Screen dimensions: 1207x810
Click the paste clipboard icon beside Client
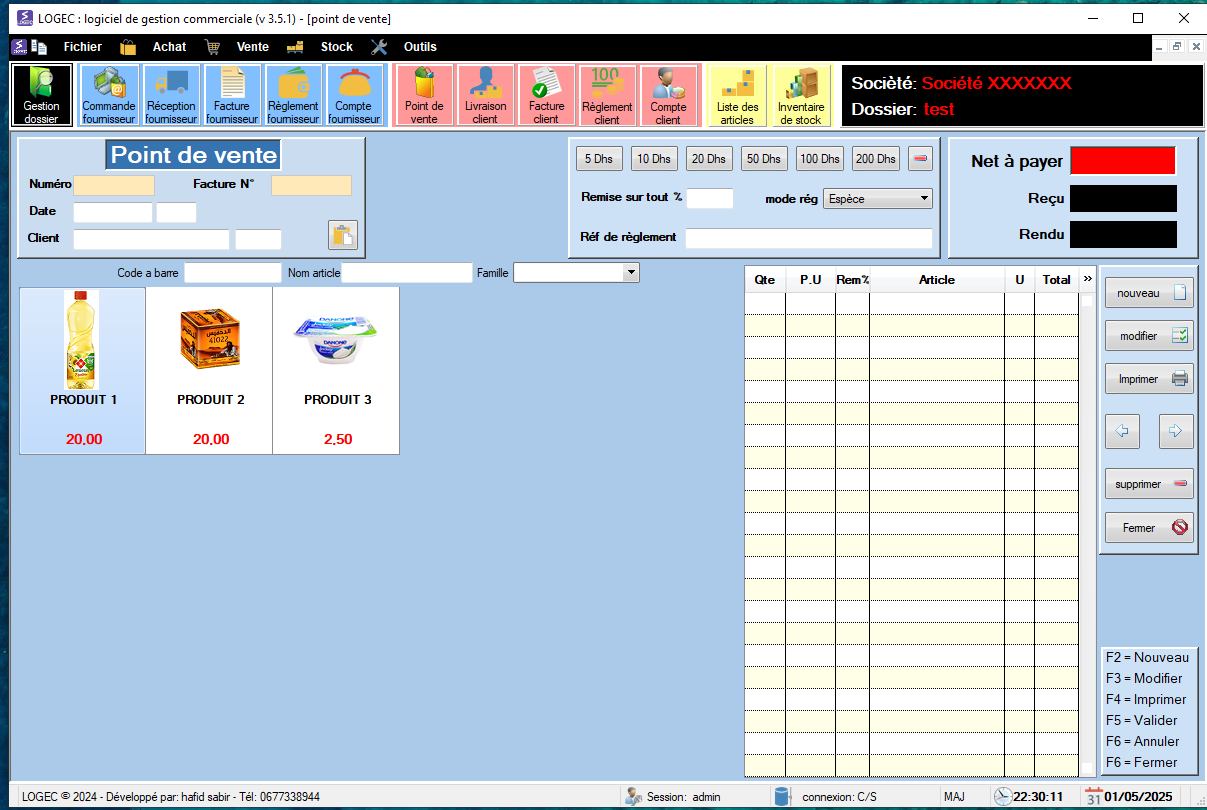tap(342, 236)
